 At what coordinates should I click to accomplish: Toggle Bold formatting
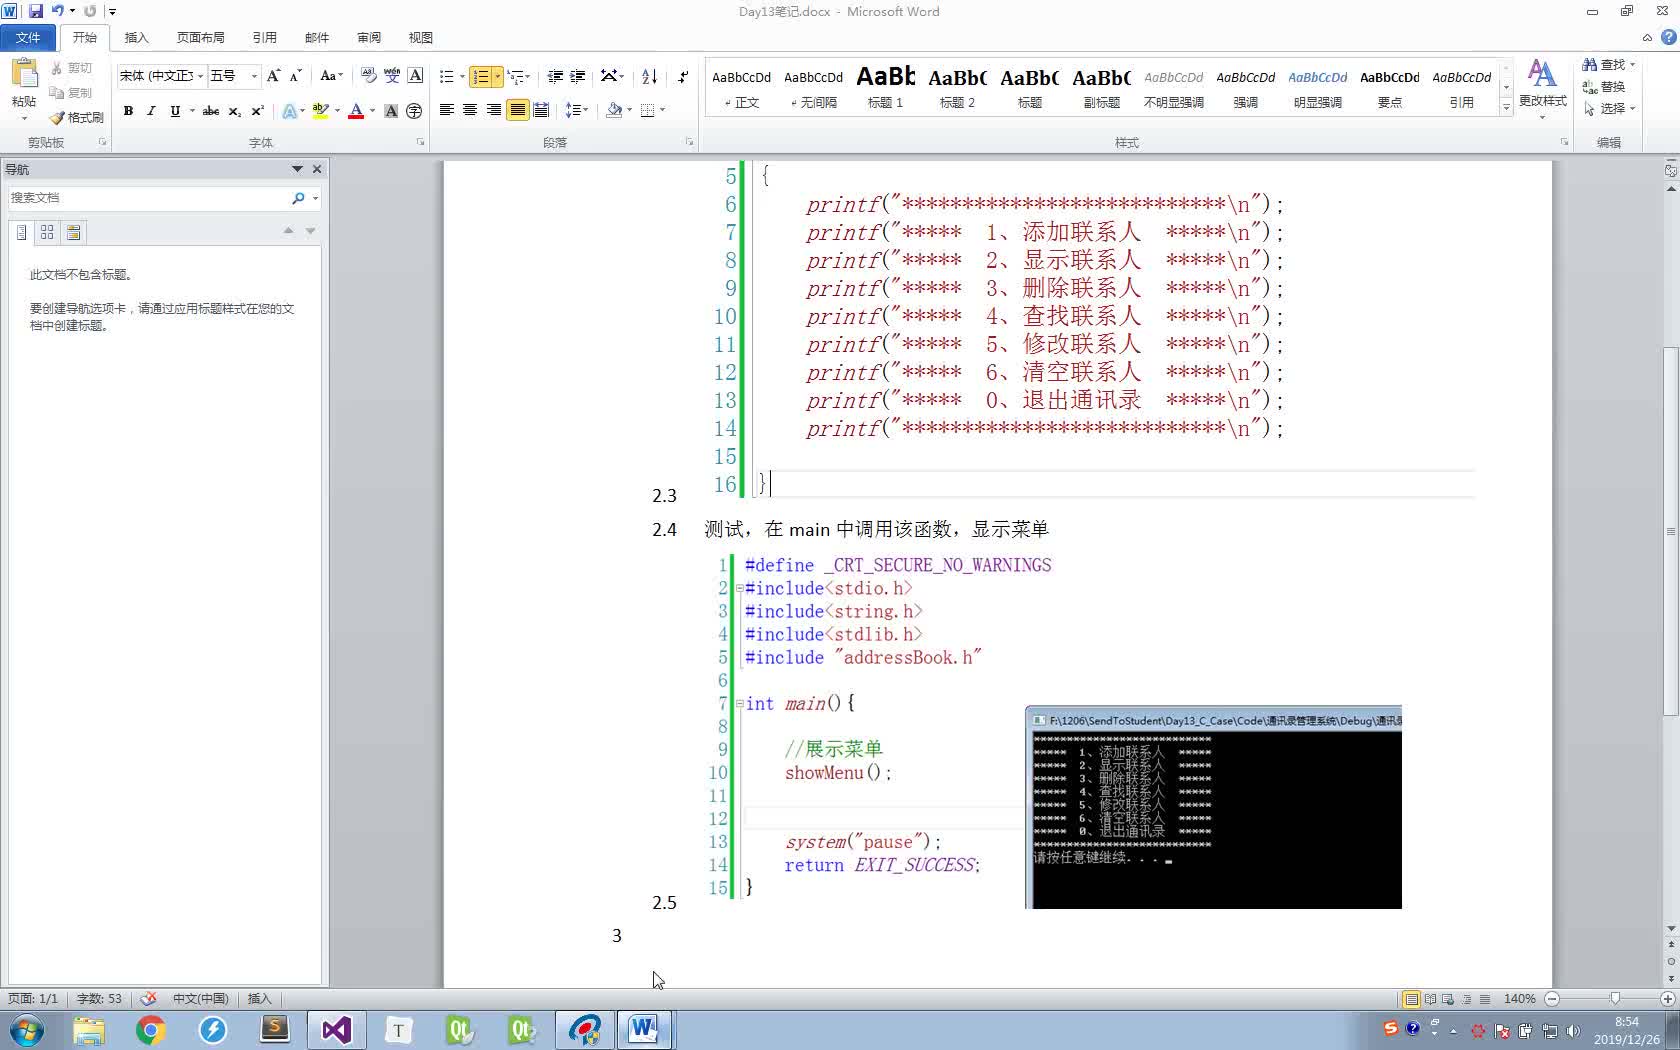coord(128,110)
